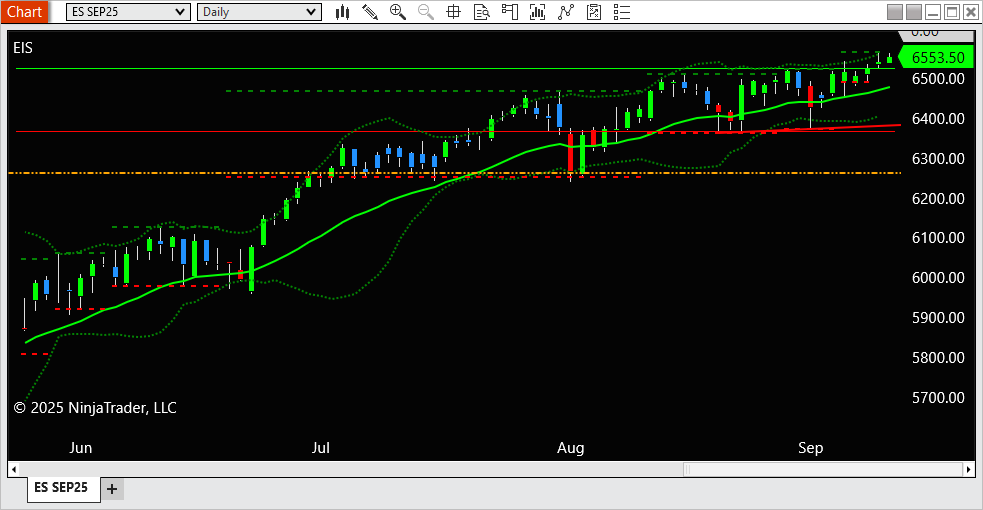Click the 5800.00 price axis label
983x510 pixels.
[x=938, y=358]
